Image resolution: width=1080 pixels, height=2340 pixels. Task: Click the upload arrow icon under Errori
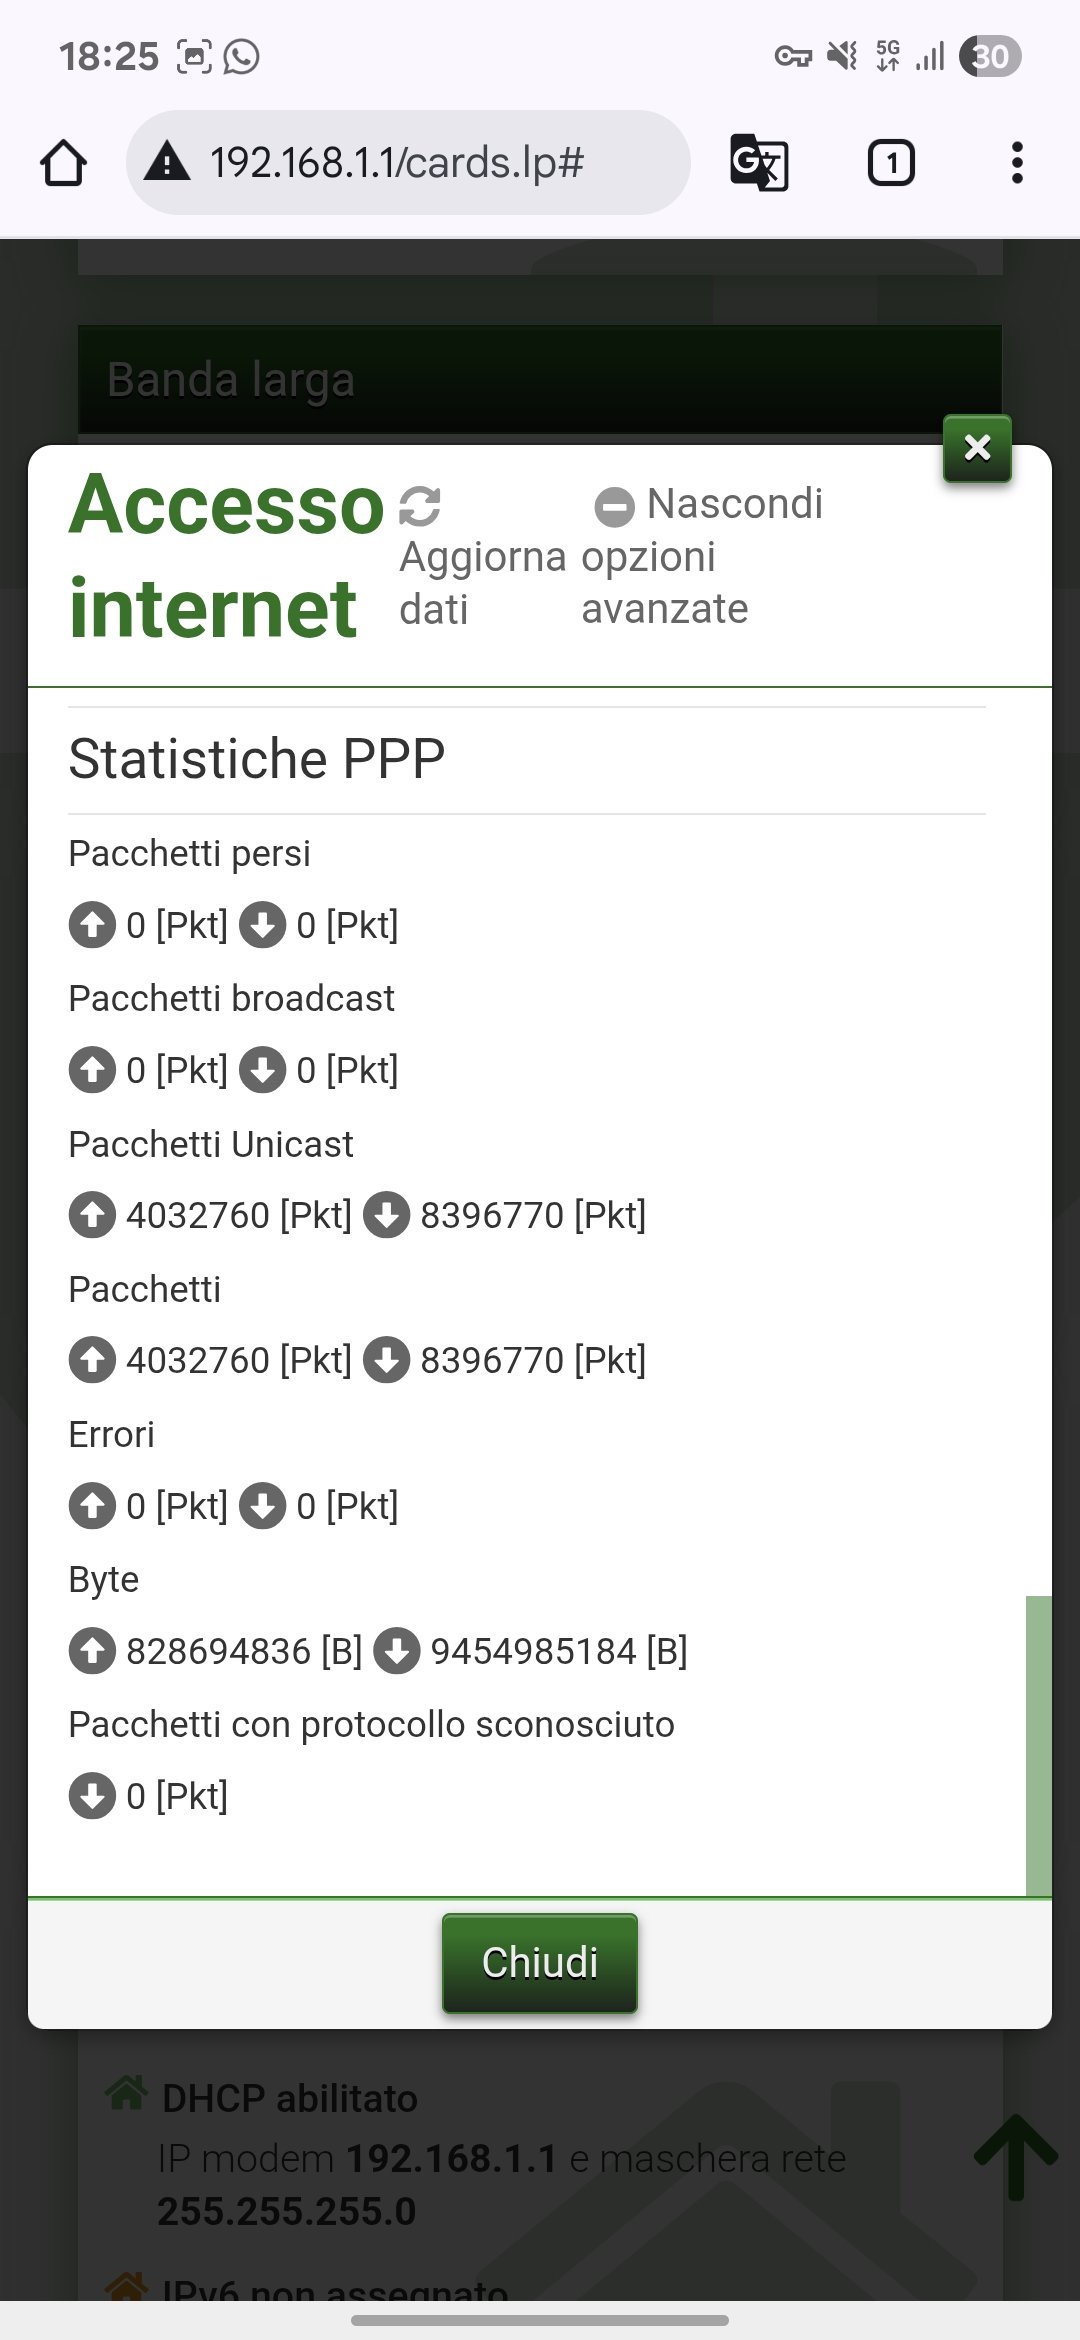pos(92,1506)
